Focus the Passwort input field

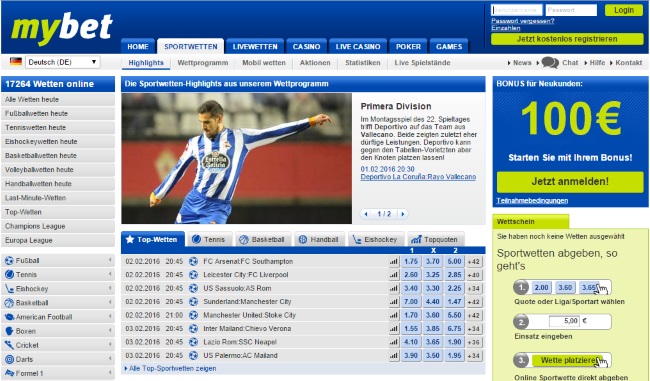coord(571,10)
